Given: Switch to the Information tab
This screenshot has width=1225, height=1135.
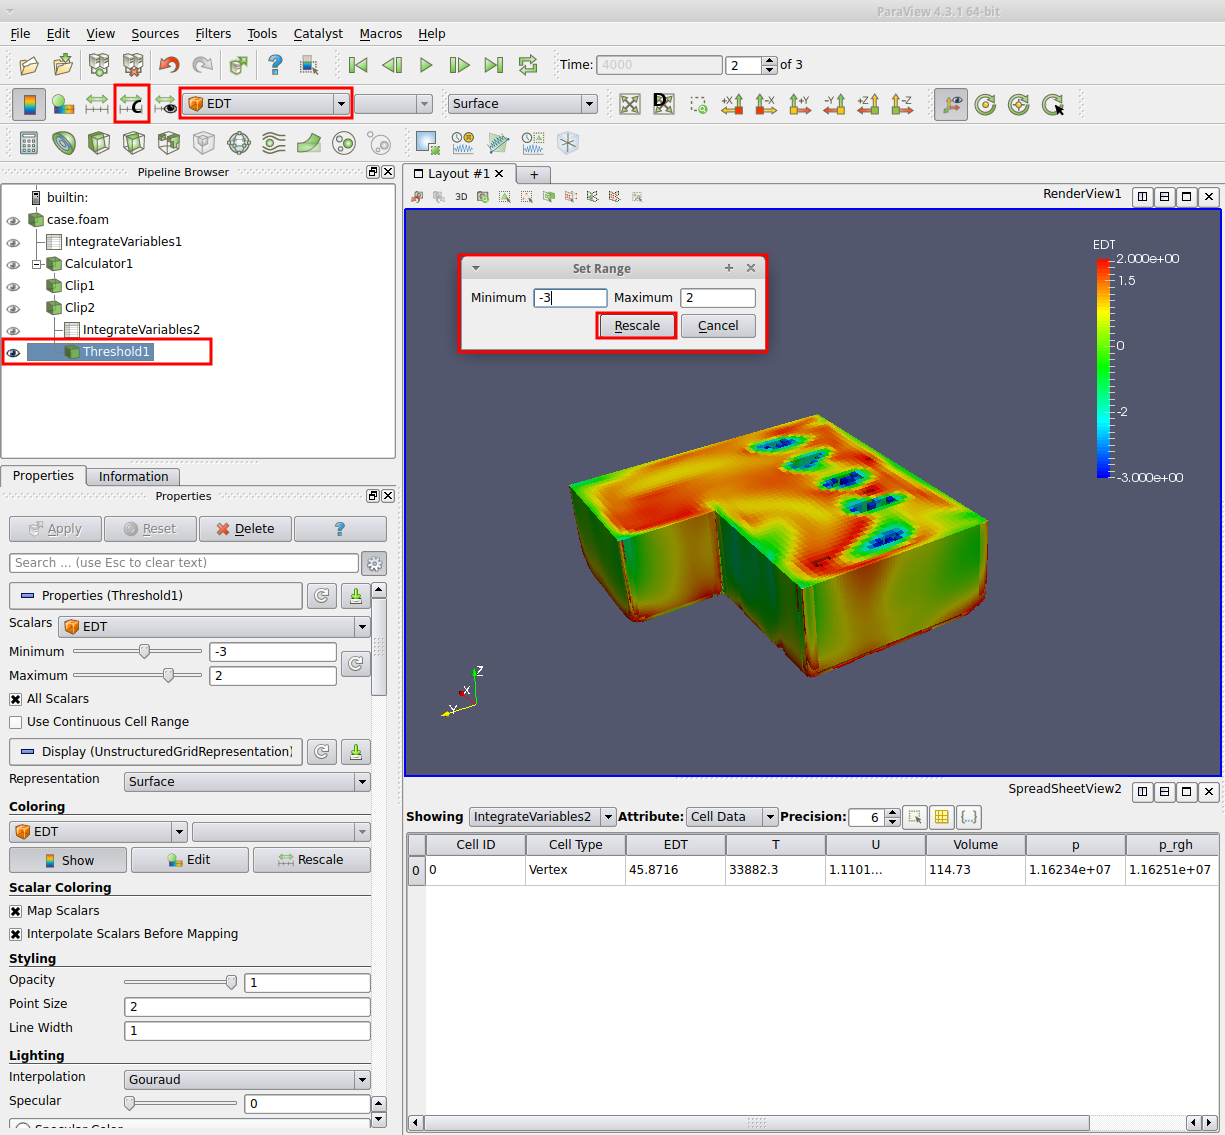Looking at the screenshot, I should tap(133, 477).
